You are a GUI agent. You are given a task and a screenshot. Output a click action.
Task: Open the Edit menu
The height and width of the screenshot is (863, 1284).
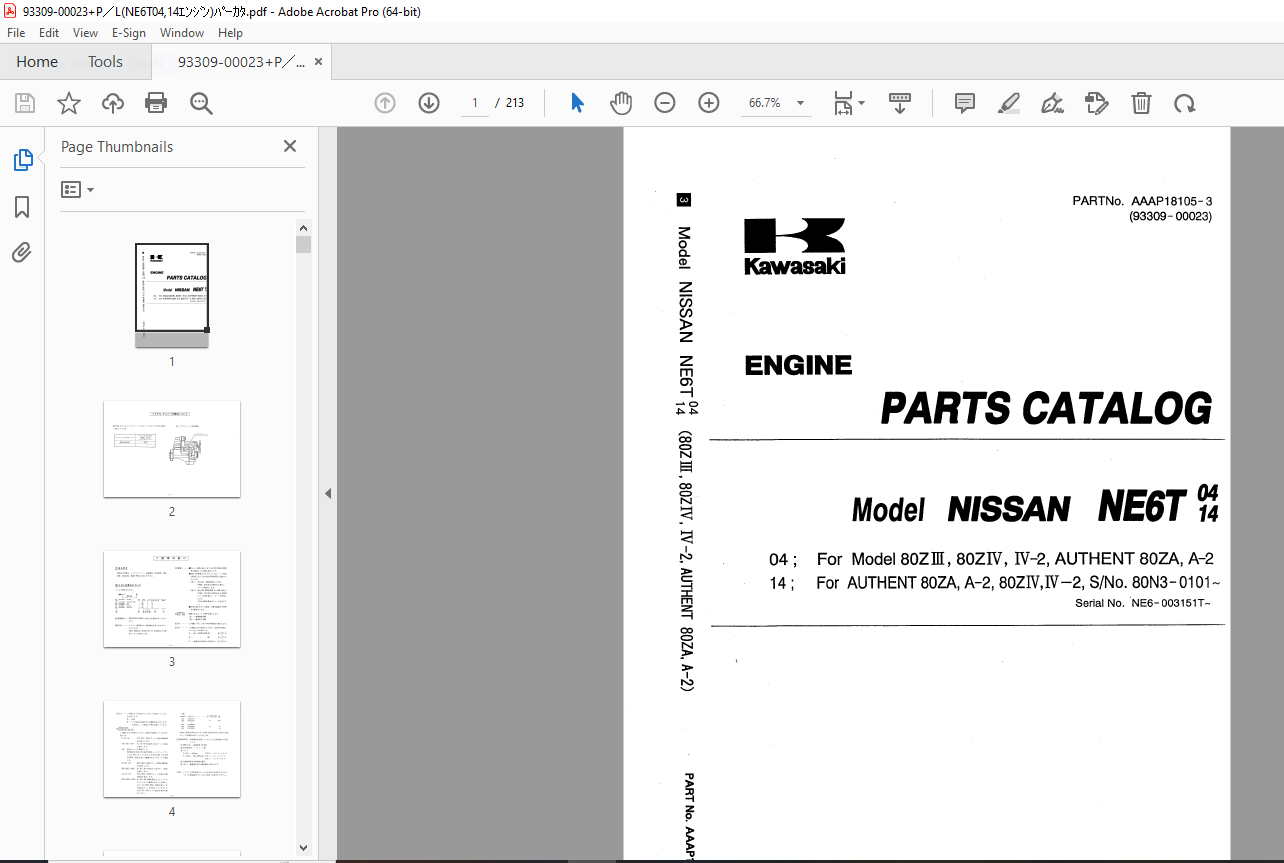[x=49, y=33]
